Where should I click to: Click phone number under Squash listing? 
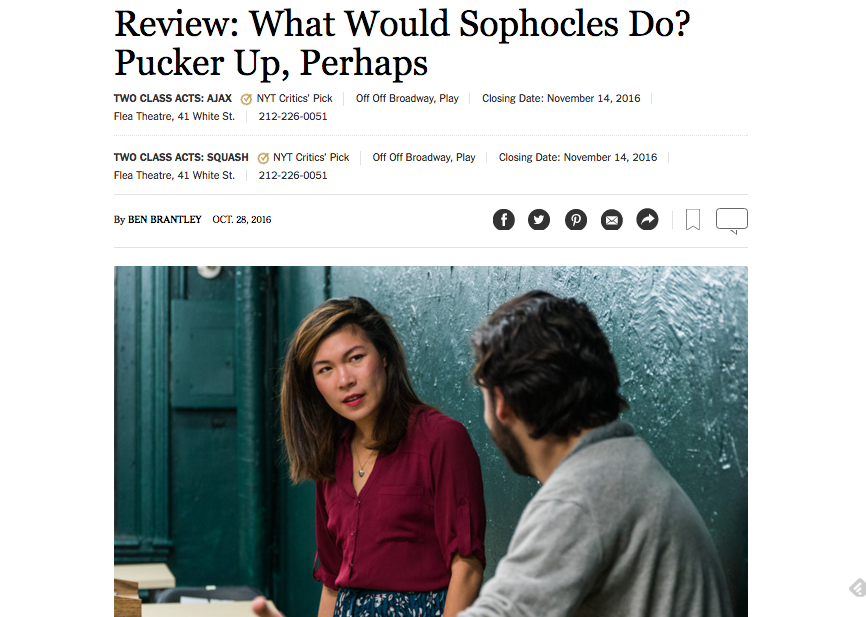click(x=293, y=176)
